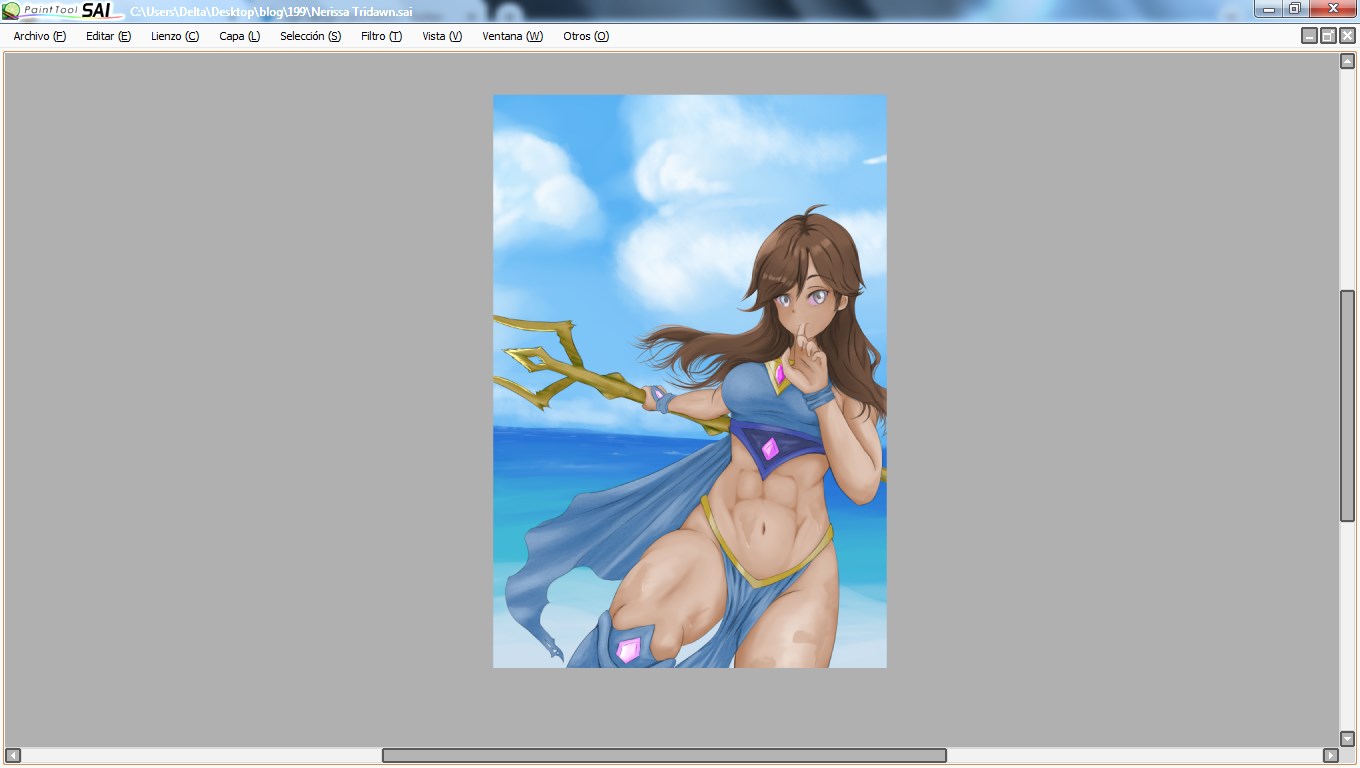This screenshot has width=1360, height=768.
Task: Open the Vista menu
Action: click(442, 36)
